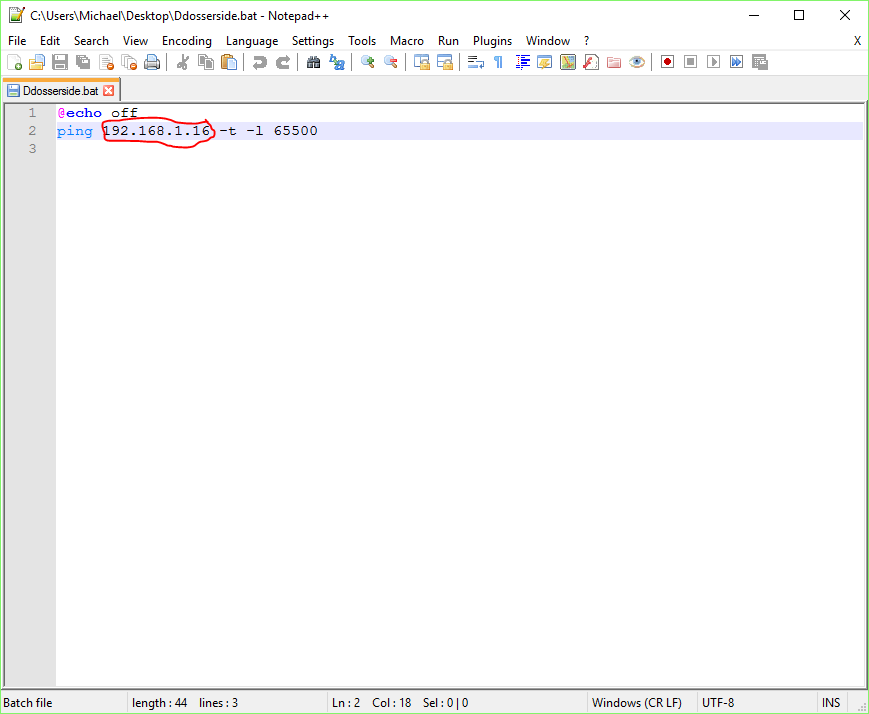Open the Encoding menu

[187, 41]
